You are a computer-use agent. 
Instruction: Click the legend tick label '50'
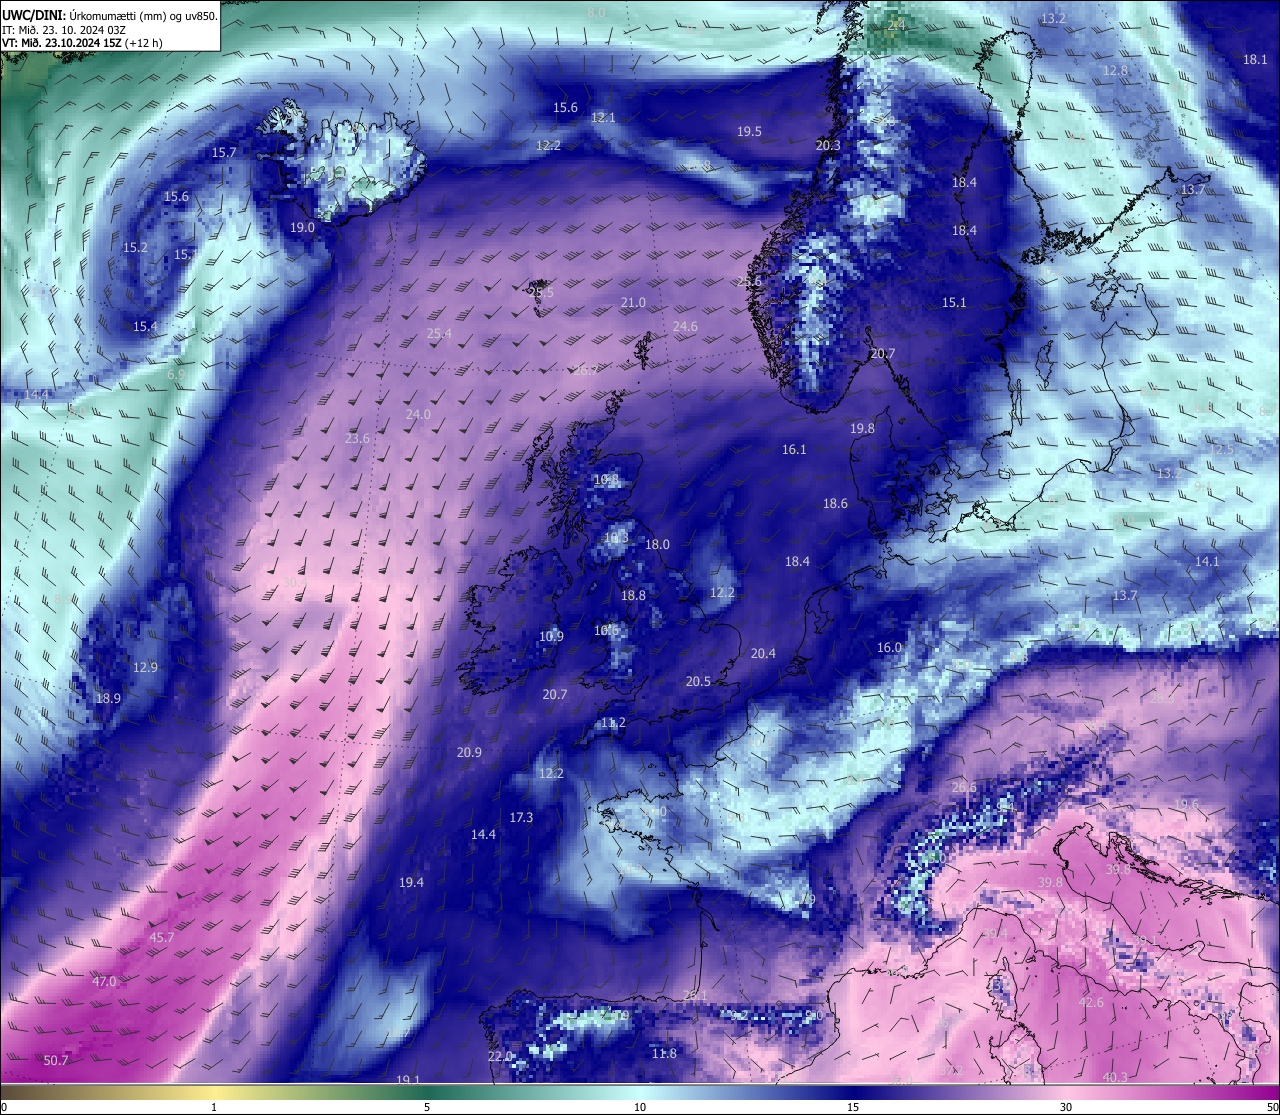point(1272,1107)
